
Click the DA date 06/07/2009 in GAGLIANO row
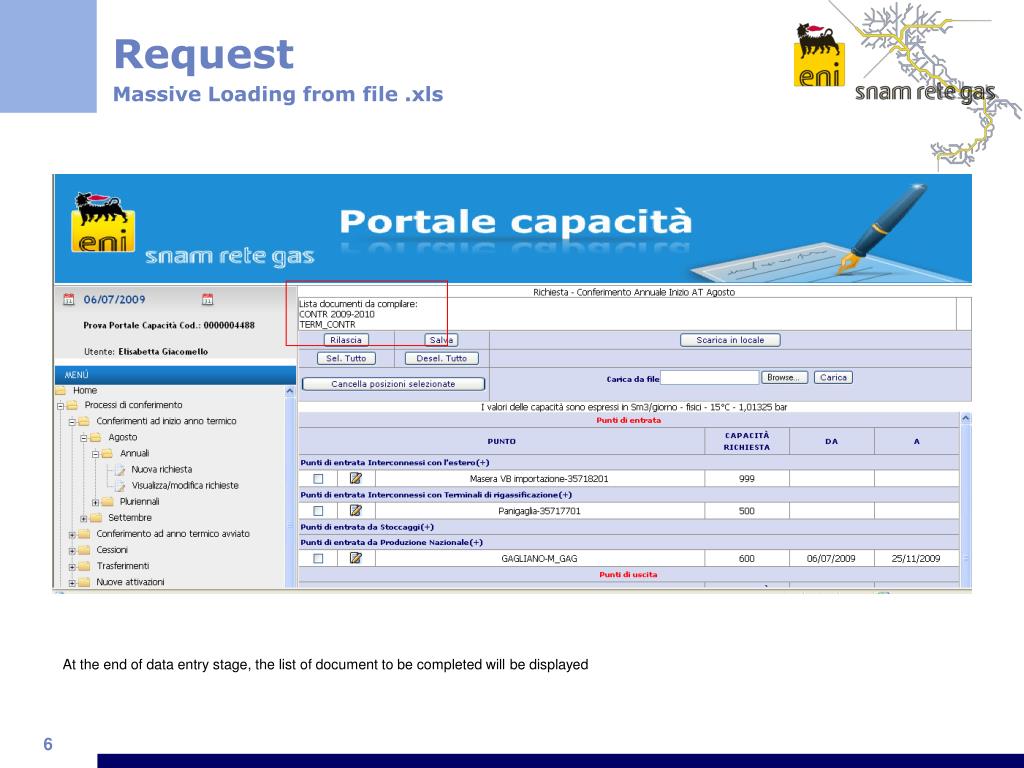click(x=831, y=558)
